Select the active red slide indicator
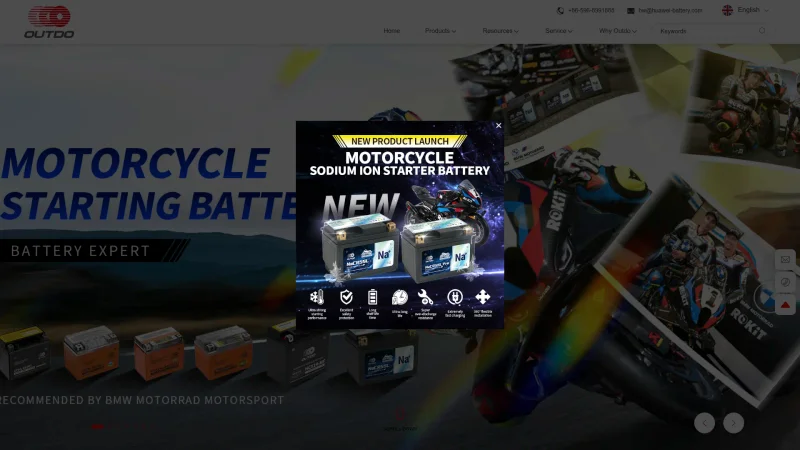Image resolution: width=800 pixels, height=450 pixels. 97,427
